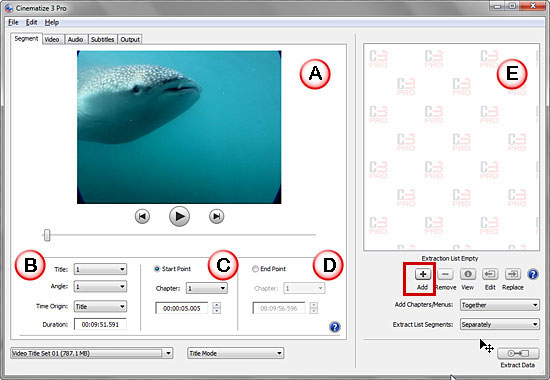Click the View extraction item button
The width and height of the screenshot is (550, 380).
[468, 274]
